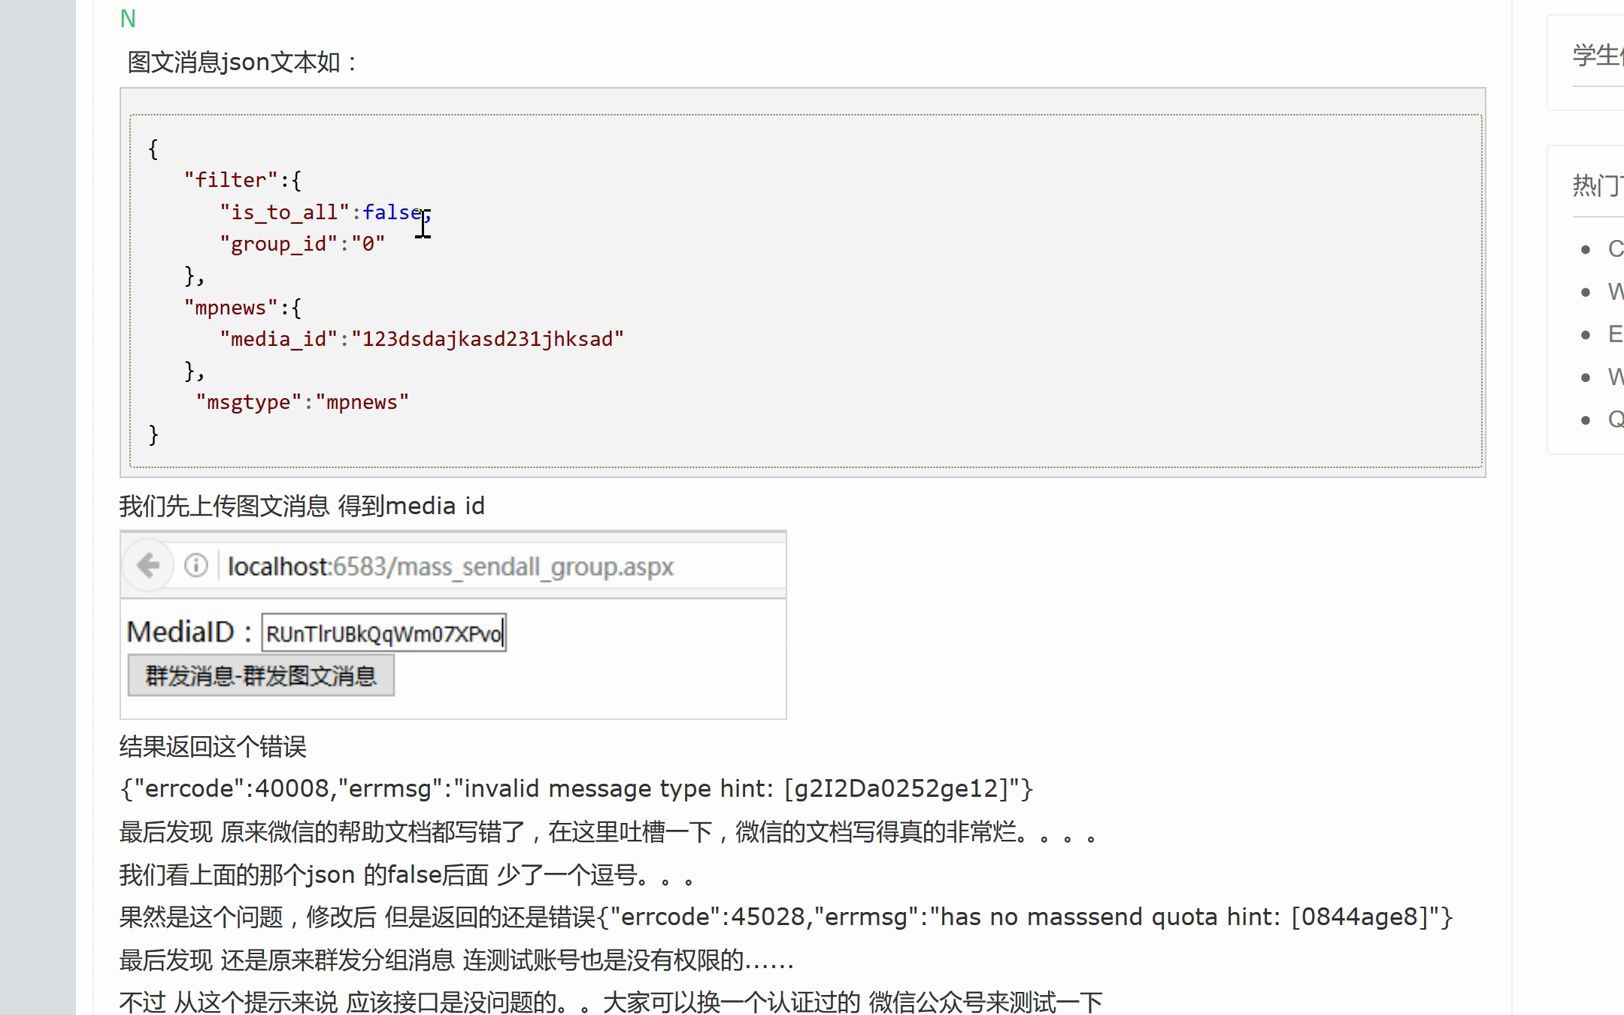Viewport: 1624px width, 1015px height.
Task: Click the "msgtype":"mpnews" line
Action: point(302,402)
